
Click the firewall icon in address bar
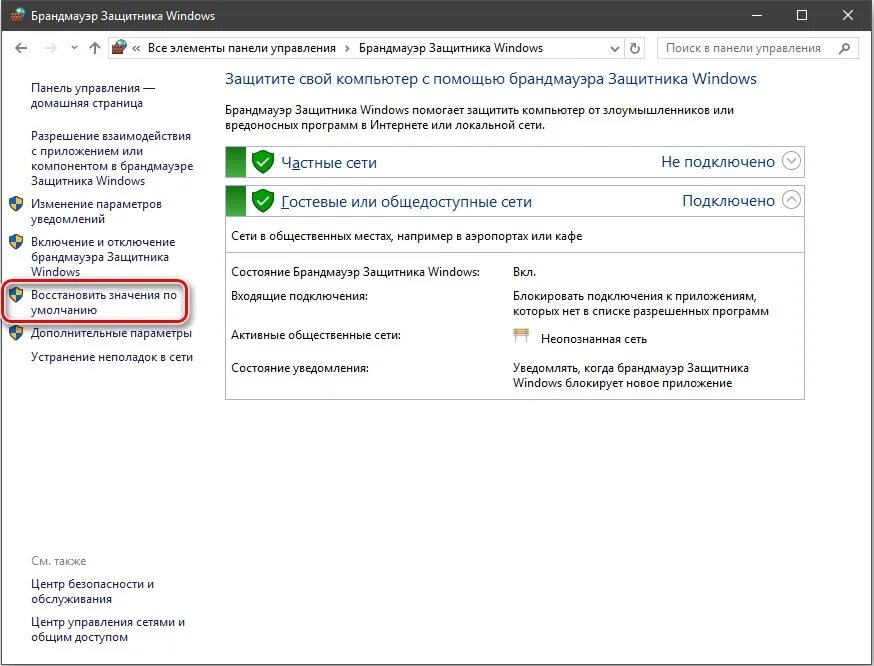click(119, 47)
